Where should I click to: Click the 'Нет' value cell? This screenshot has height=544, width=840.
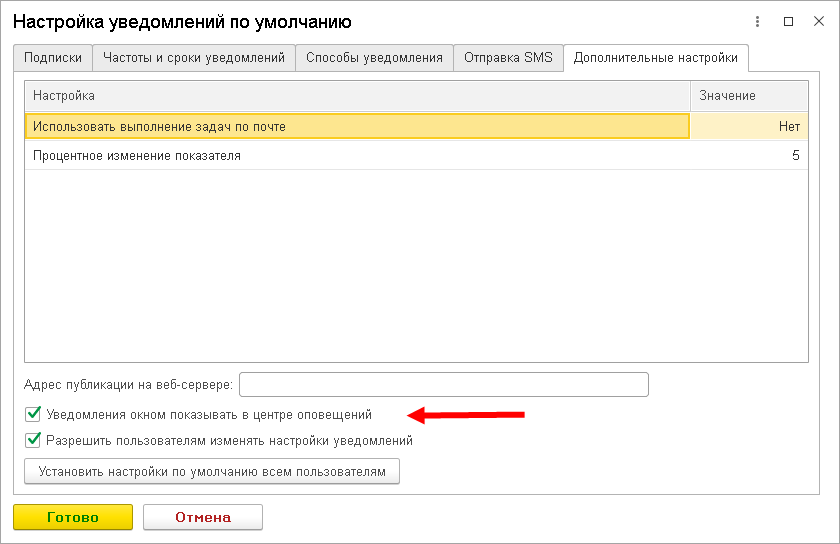click(748, 126)
